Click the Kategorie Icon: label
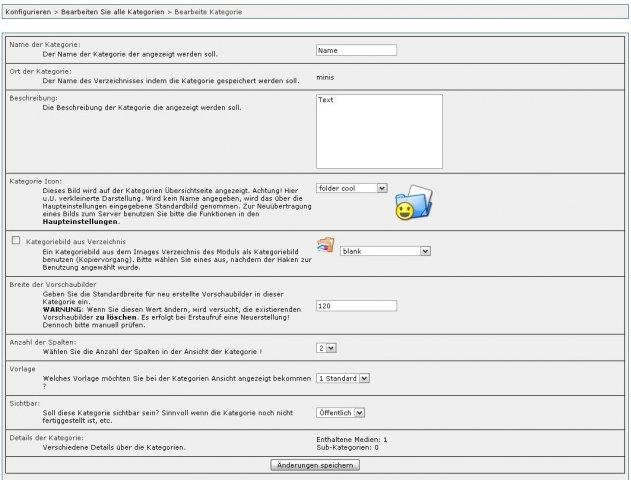The height and width of the screenshot is (480, 631). [x=36, y=181]
